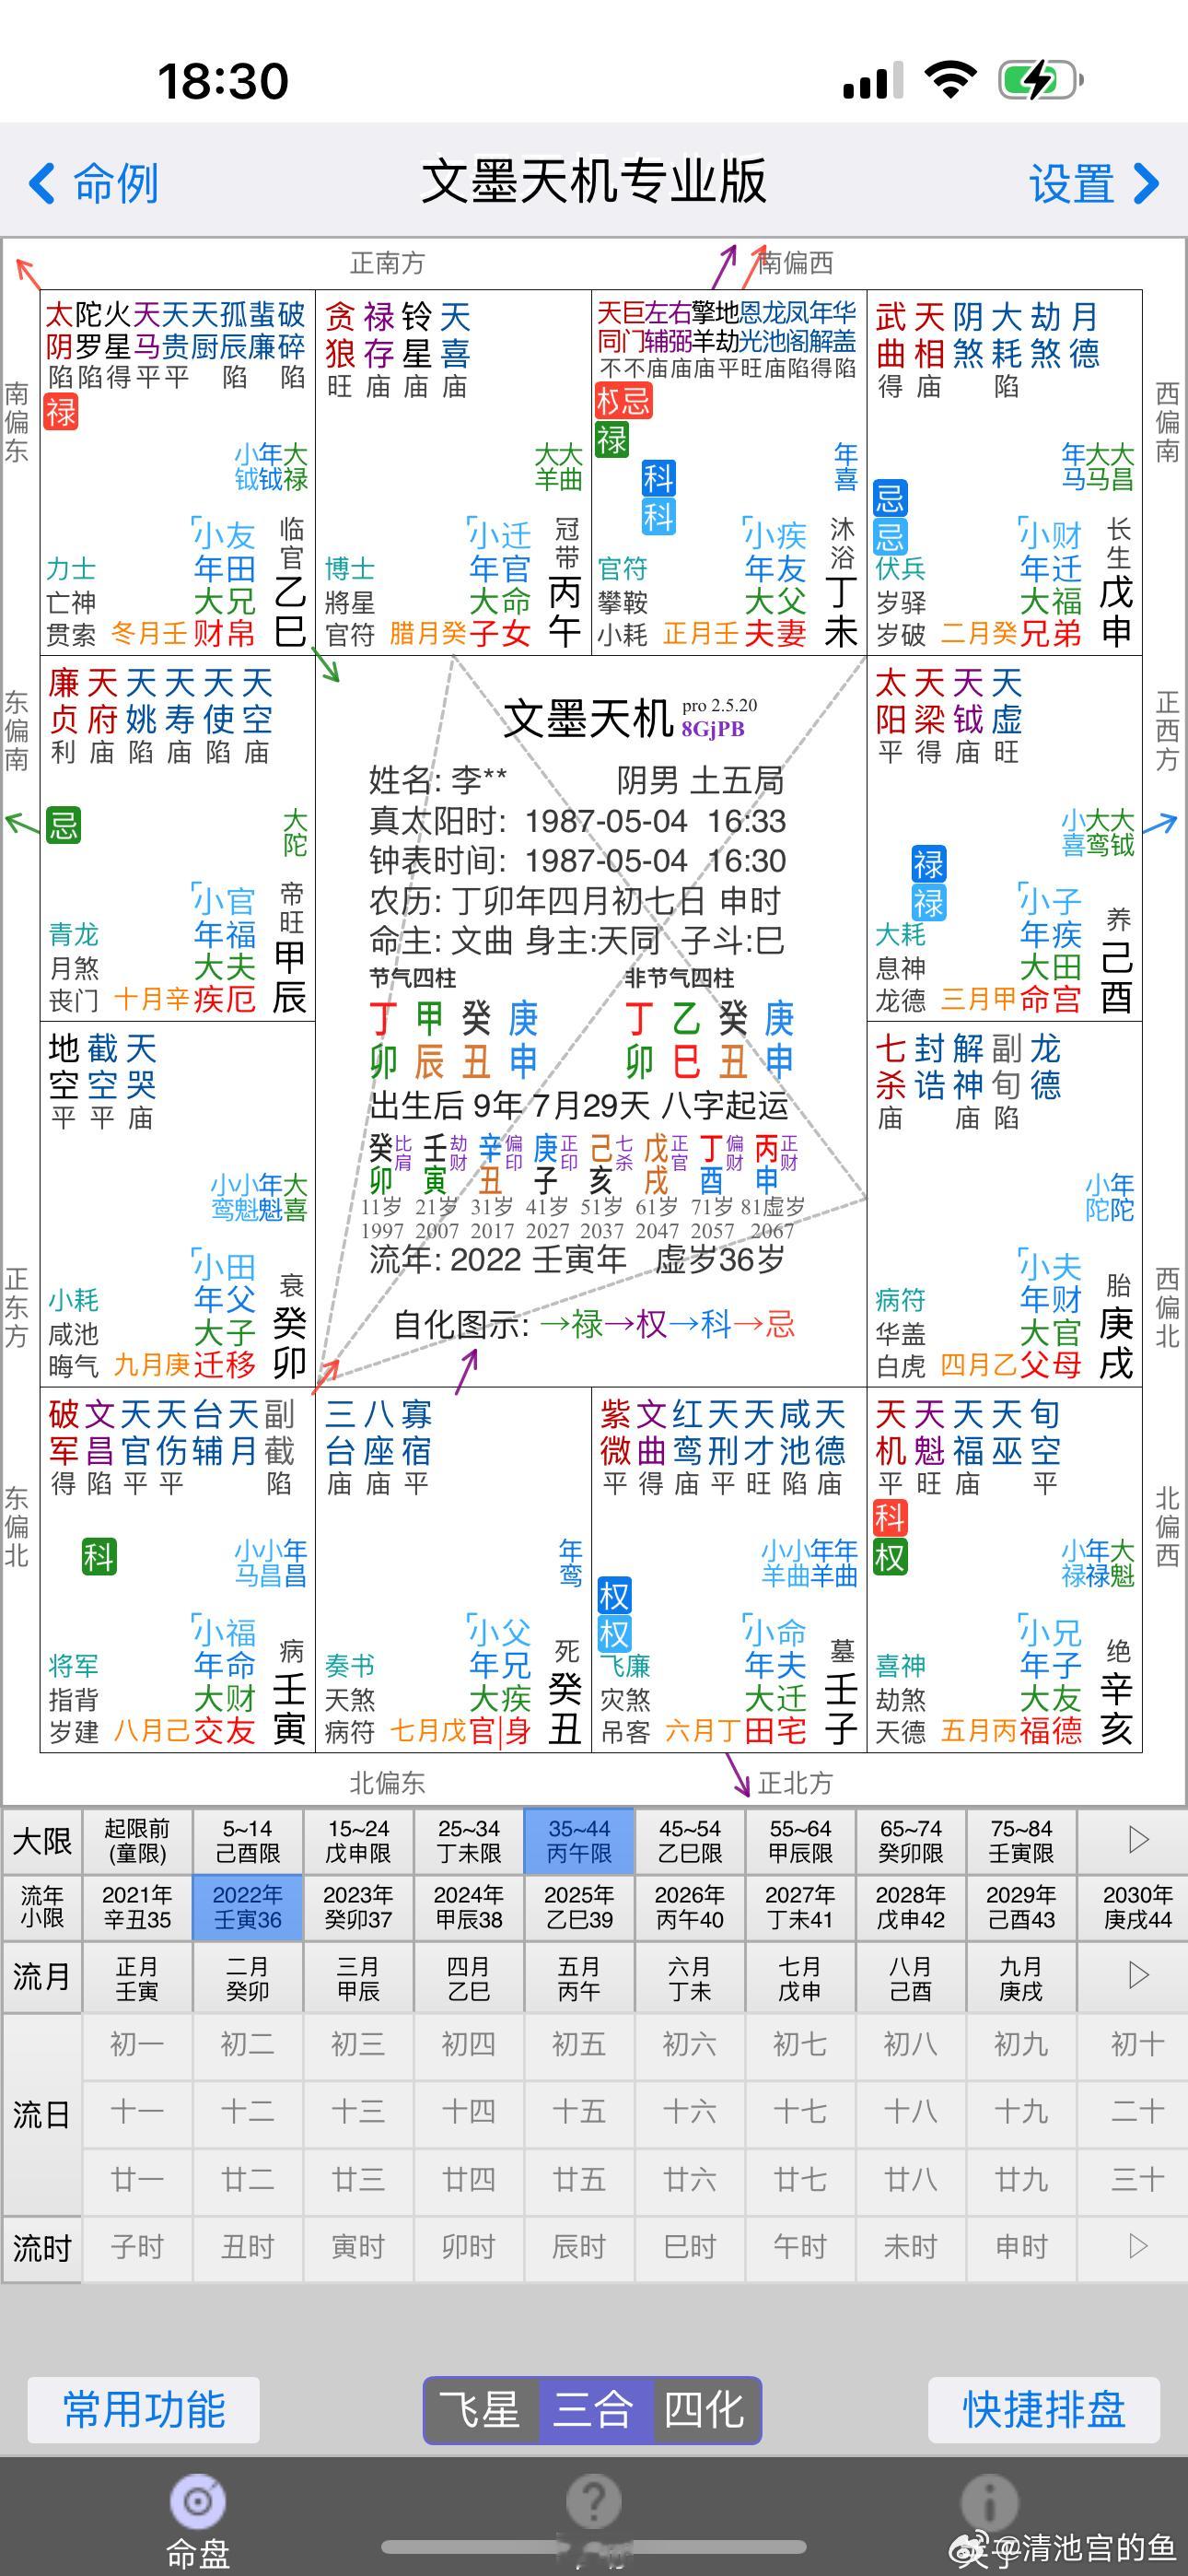The image size is (1188, 2576).
Task: Select the 起限前 (童限) period
Action: (137, 1840)
